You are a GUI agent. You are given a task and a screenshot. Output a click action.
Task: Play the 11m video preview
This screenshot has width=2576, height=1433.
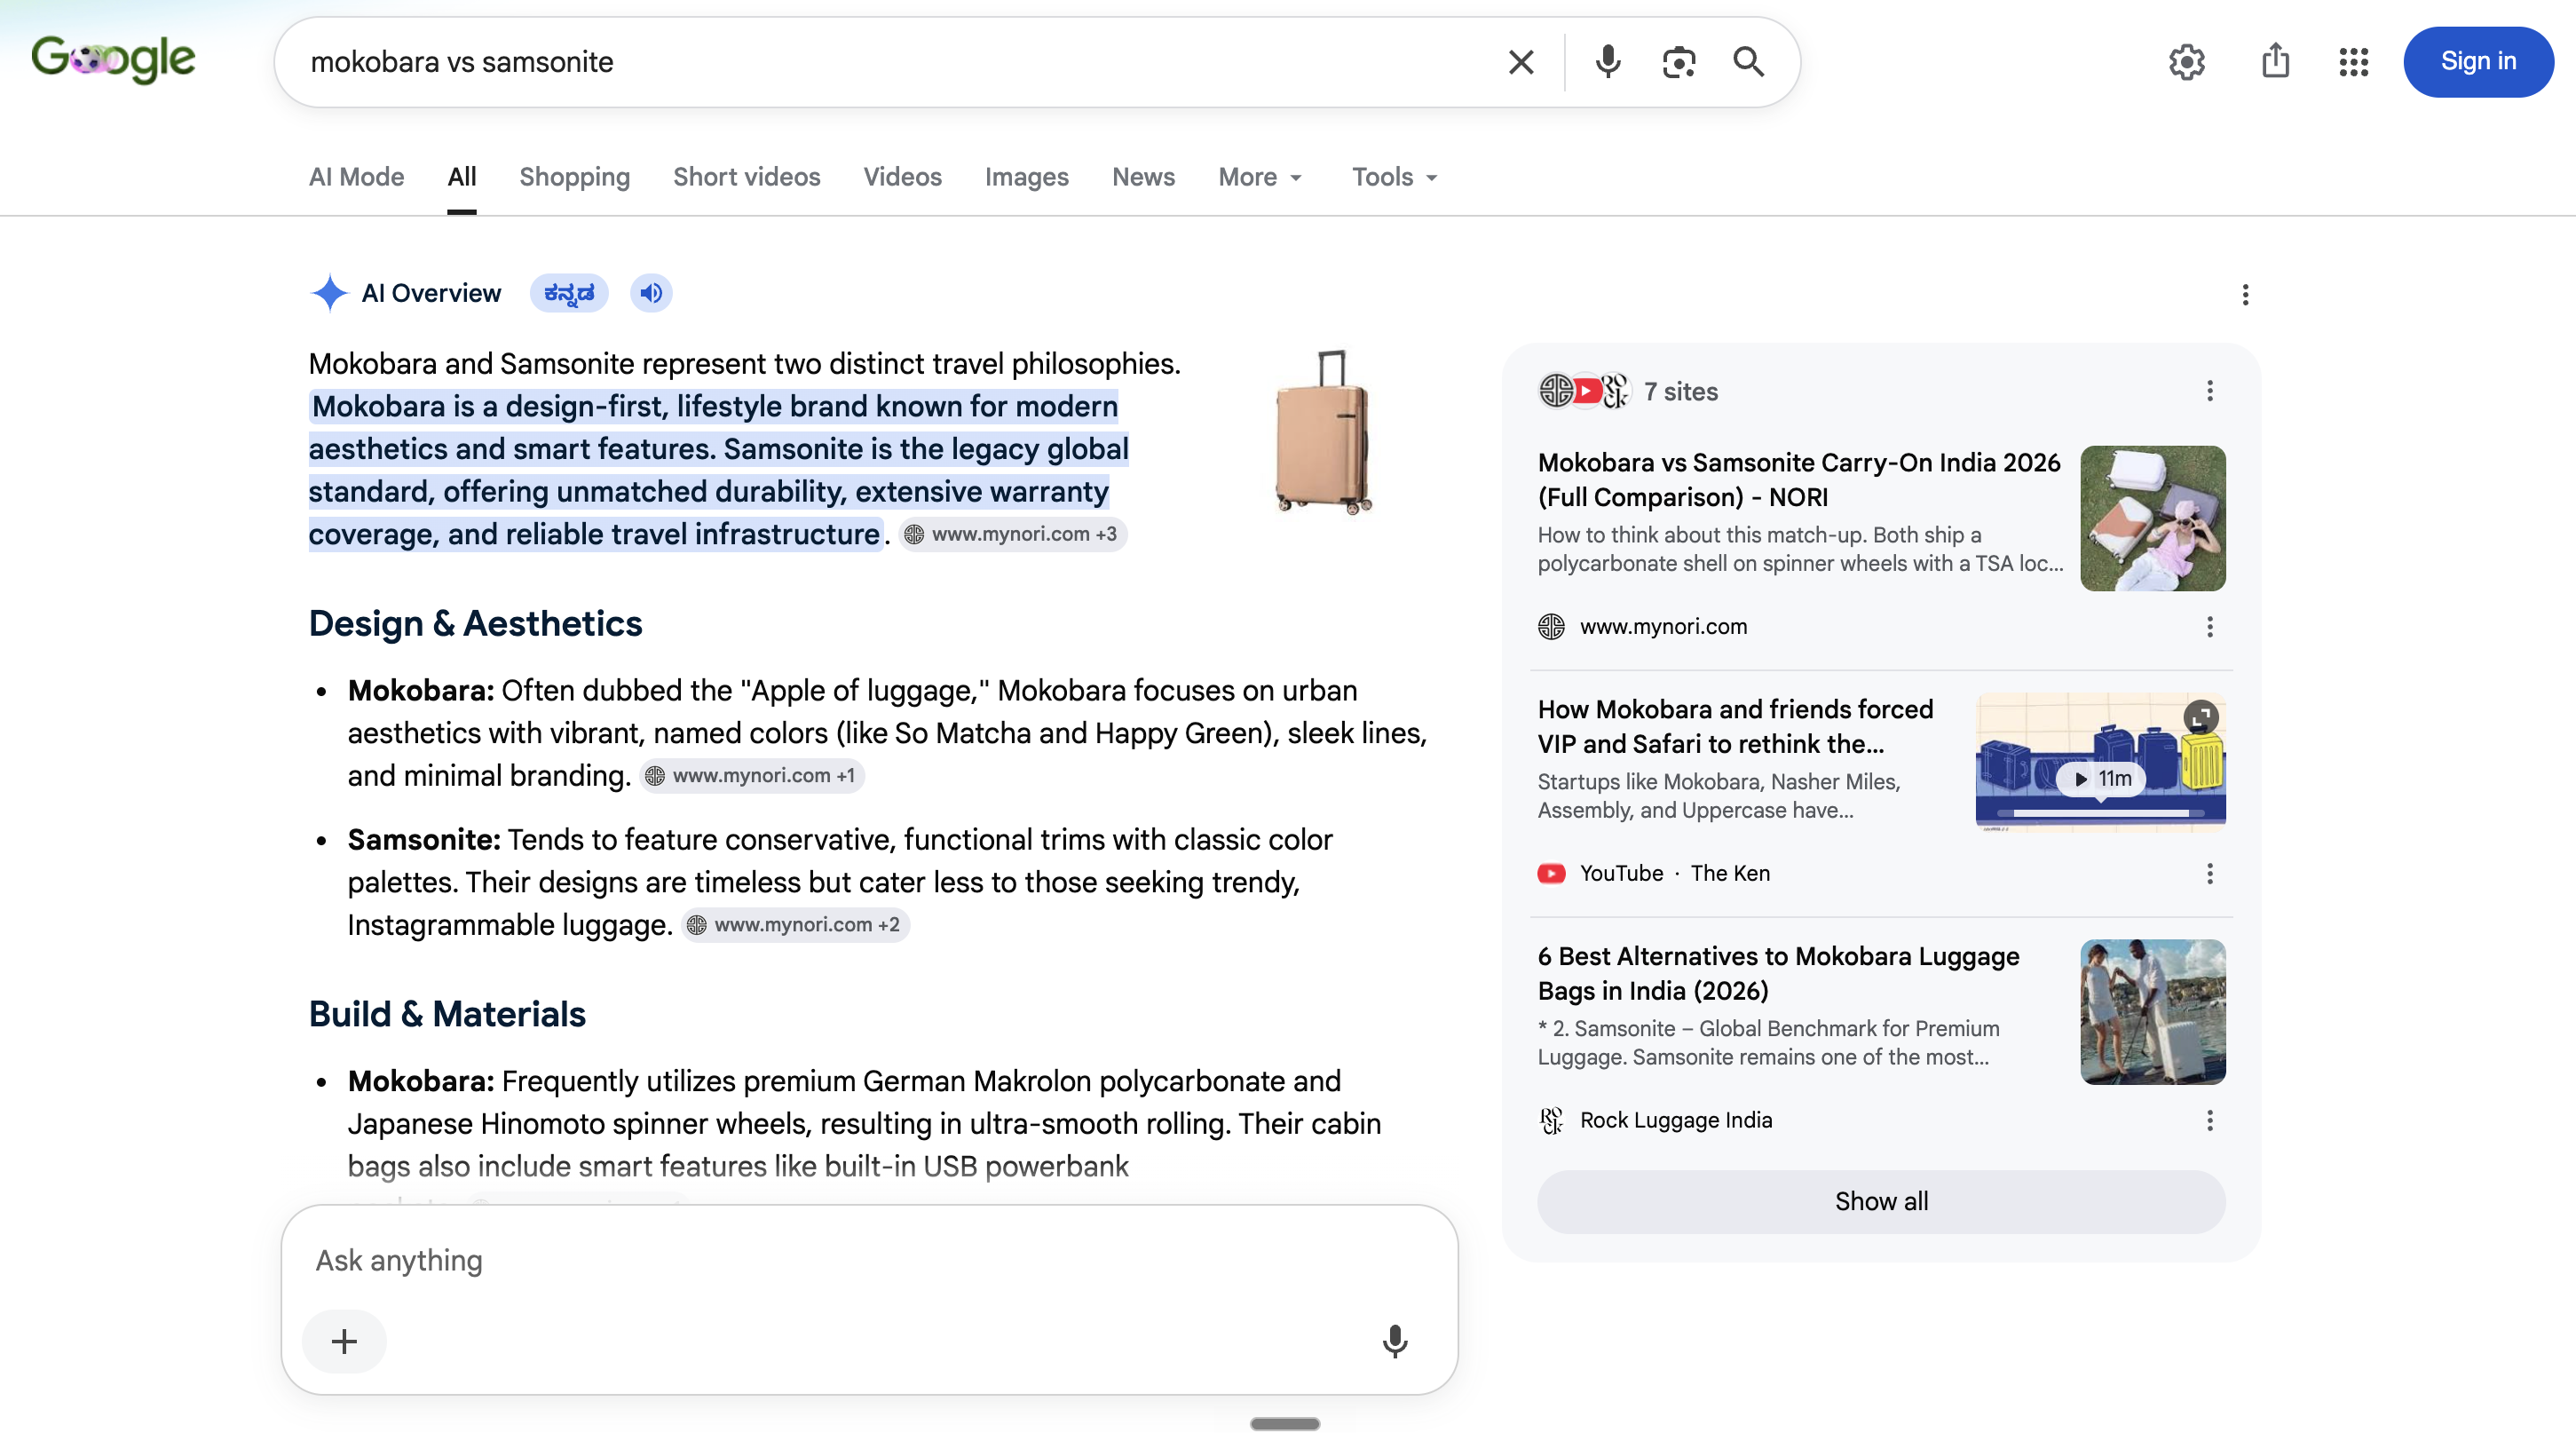coord(2101,779)
